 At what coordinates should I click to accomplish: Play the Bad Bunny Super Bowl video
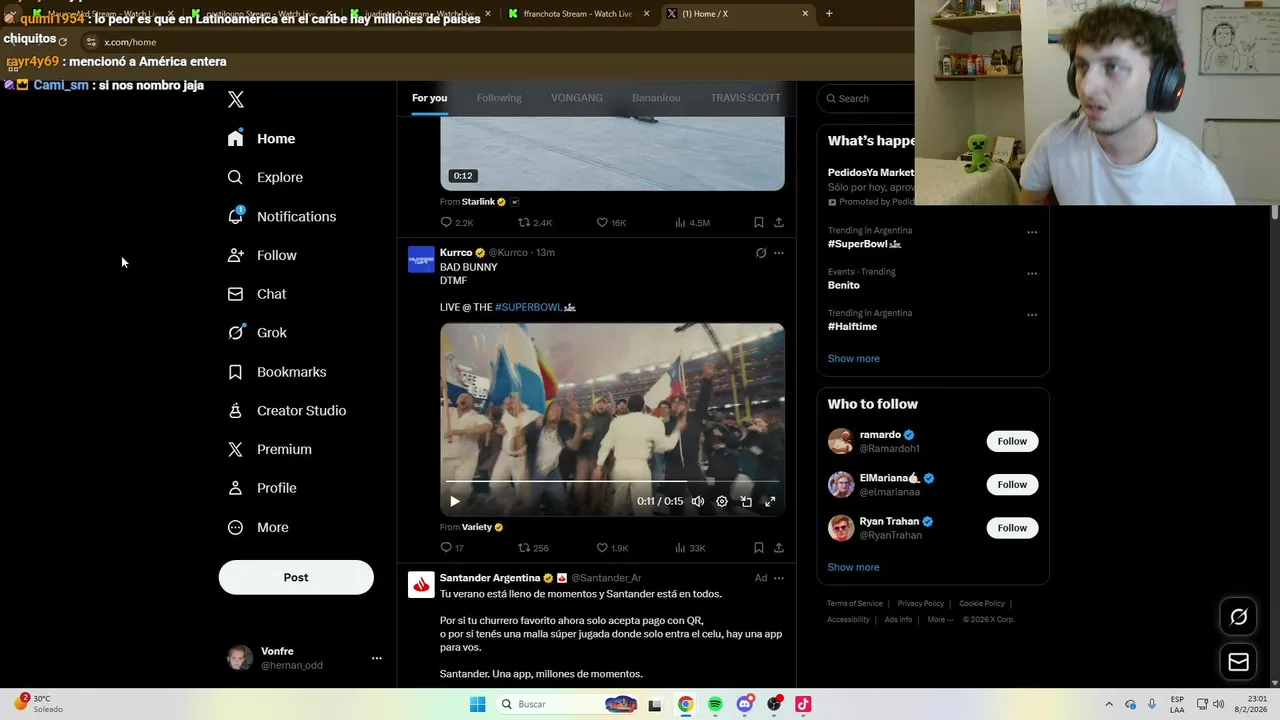(455, 501)
